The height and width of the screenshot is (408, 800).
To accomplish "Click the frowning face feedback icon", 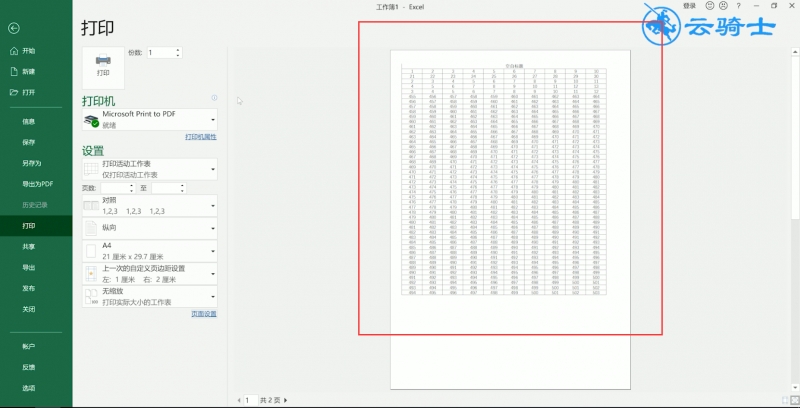I will pos(723,6).
